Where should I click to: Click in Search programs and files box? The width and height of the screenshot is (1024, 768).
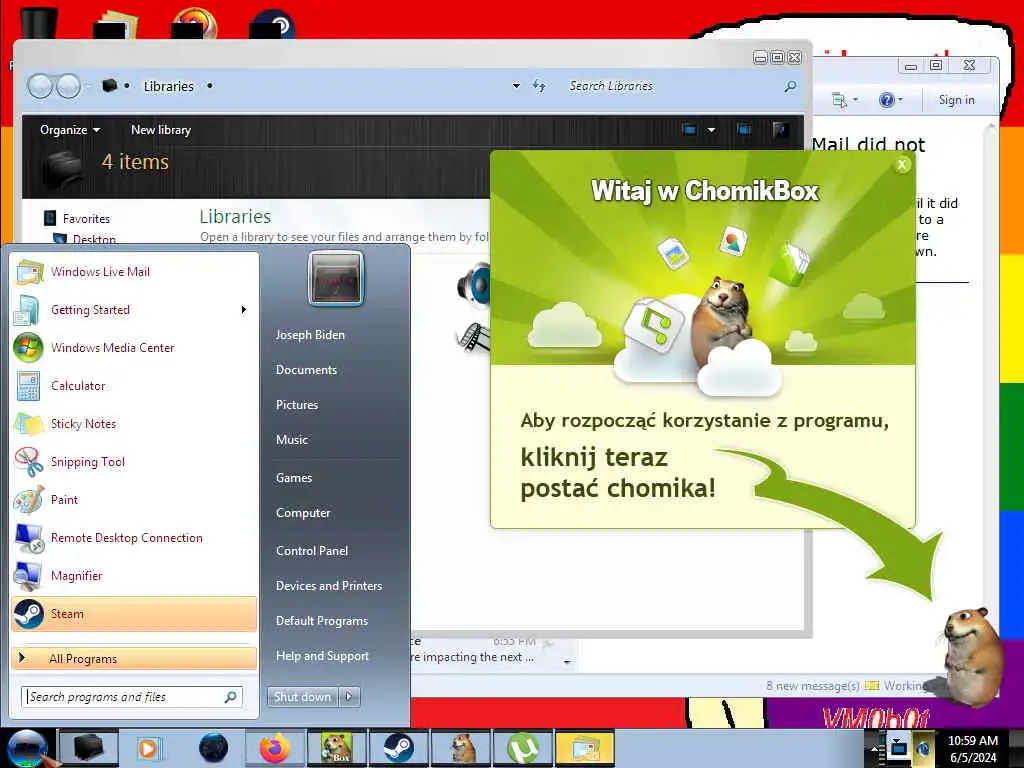click(x=132, y=697)
